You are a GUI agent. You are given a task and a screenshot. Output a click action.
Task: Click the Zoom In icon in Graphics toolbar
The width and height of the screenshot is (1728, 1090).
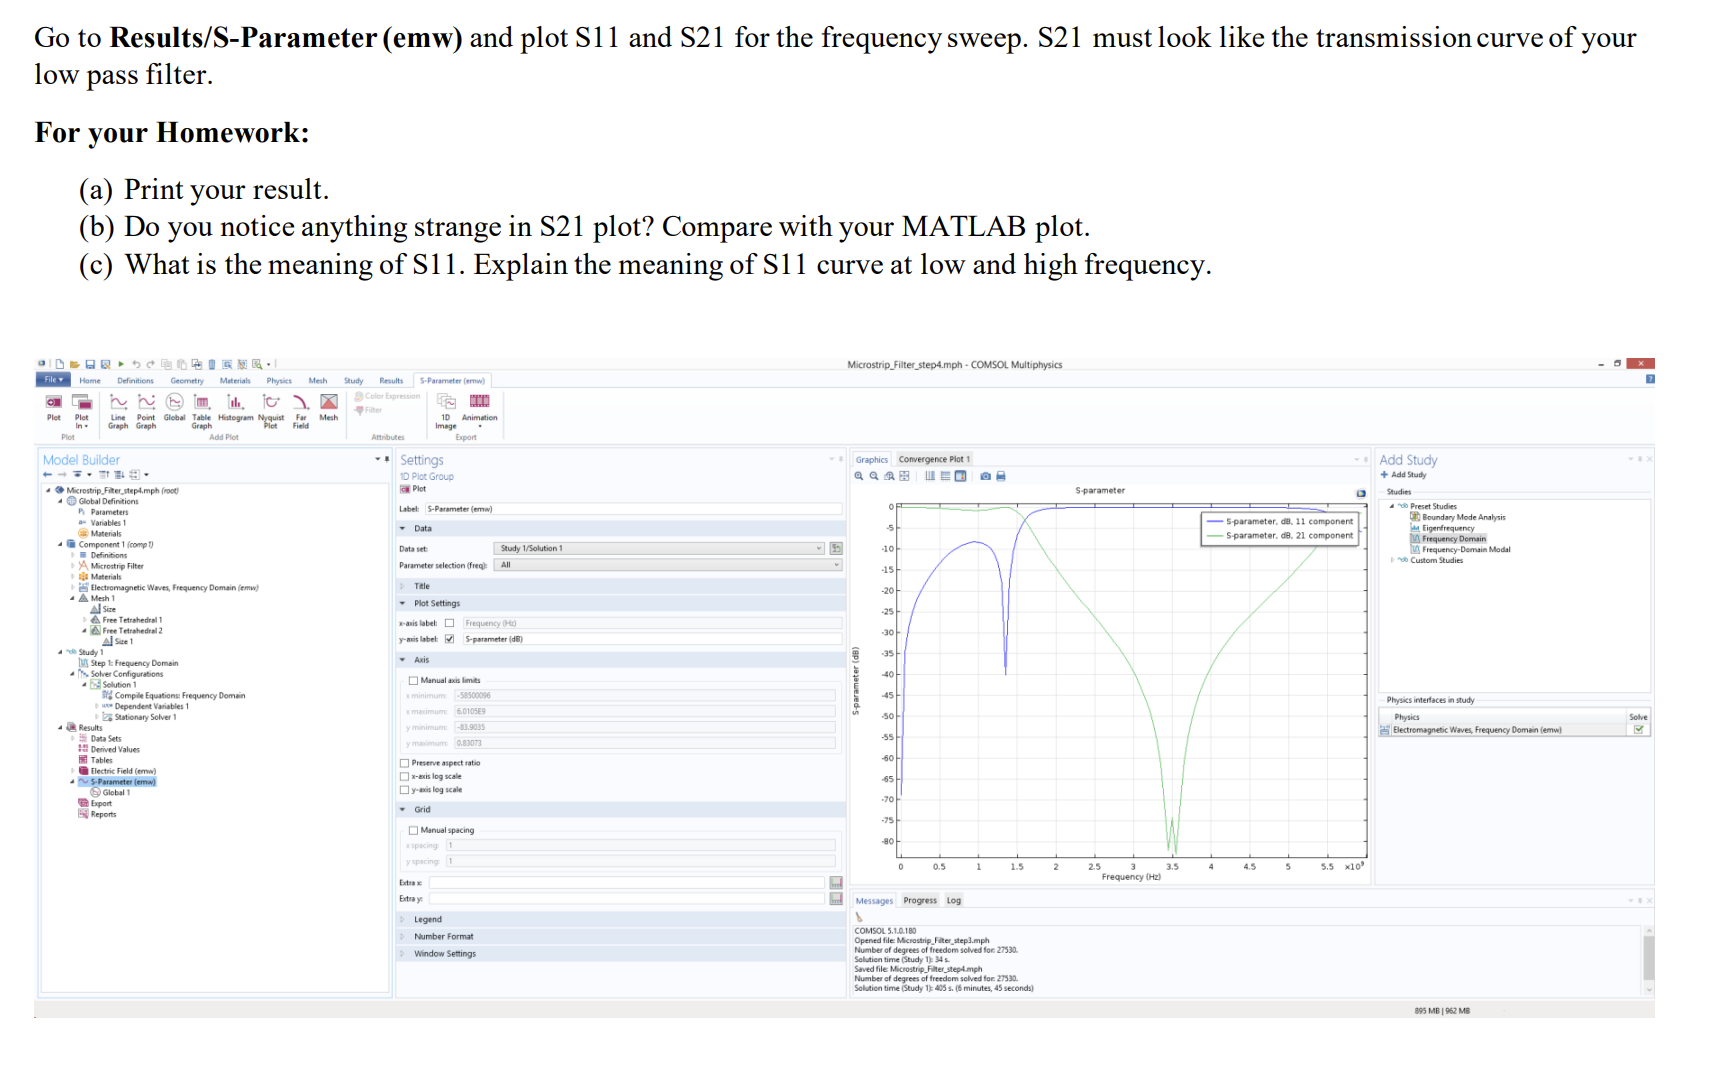click(x=859, y=476)
